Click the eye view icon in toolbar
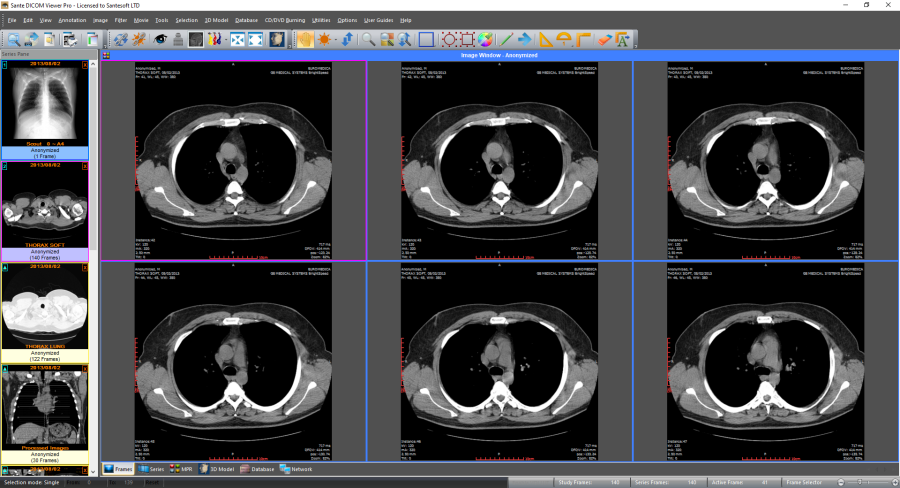Screen dimensions: 900x488 tap(159, 39)
